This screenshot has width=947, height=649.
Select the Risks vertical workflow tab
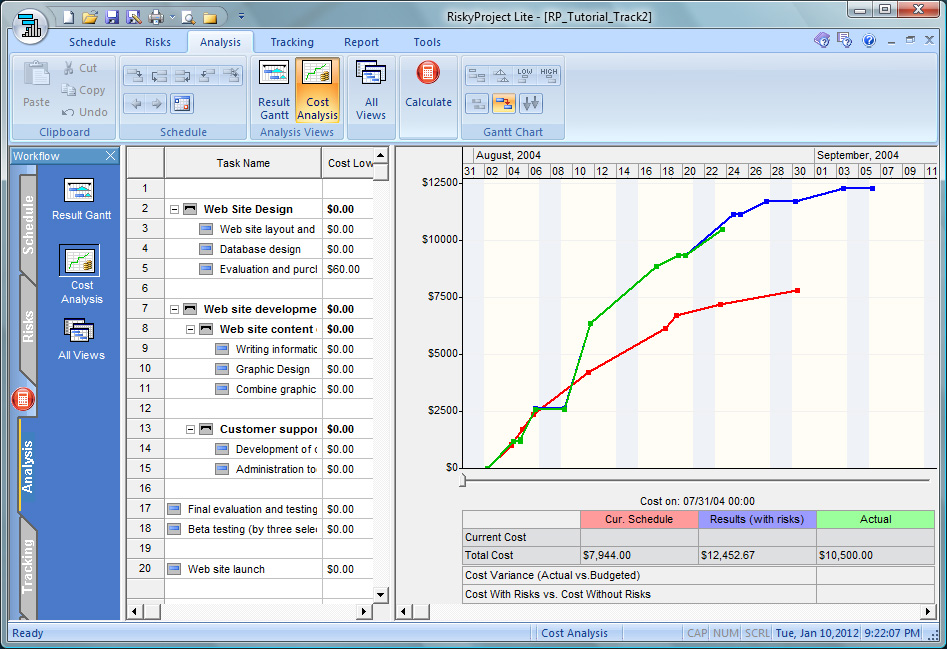(28, 327)
